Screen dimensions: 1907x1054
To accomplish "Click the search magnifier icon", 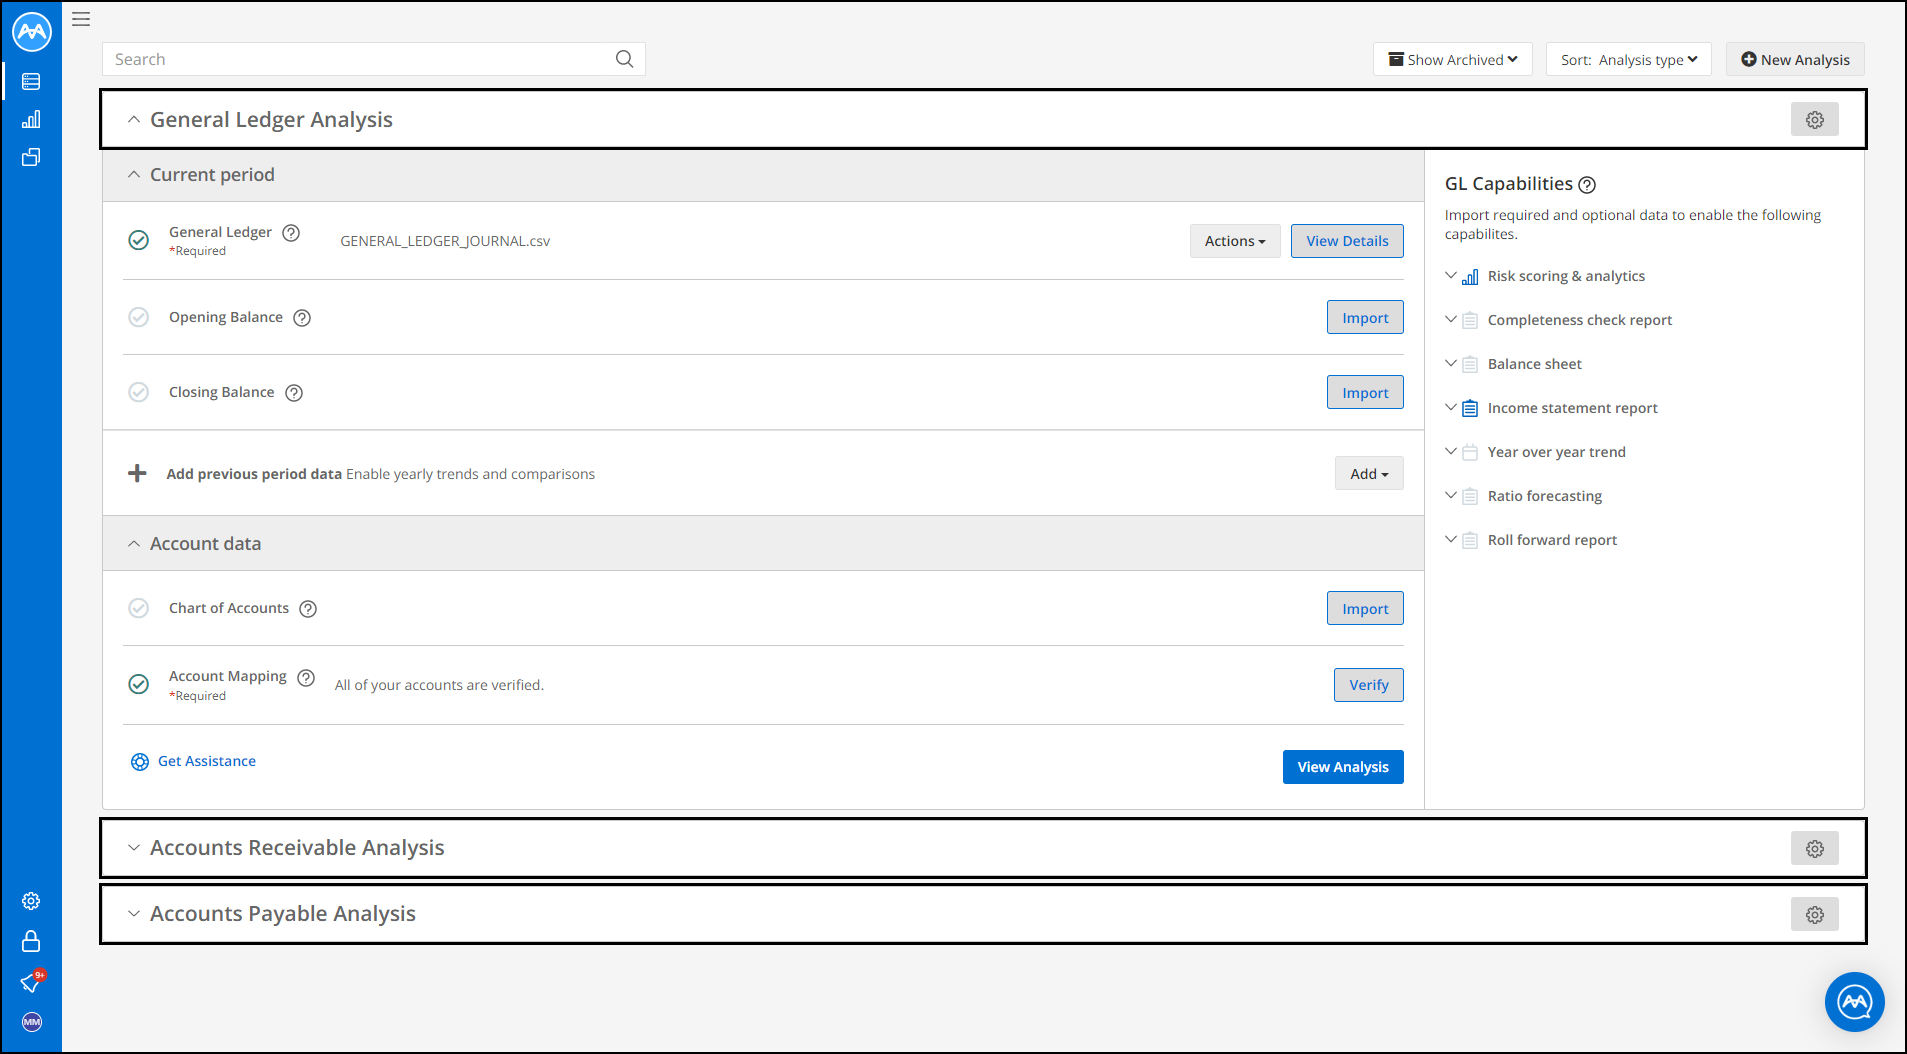I will pyautogui.click(x=624, y=59).
